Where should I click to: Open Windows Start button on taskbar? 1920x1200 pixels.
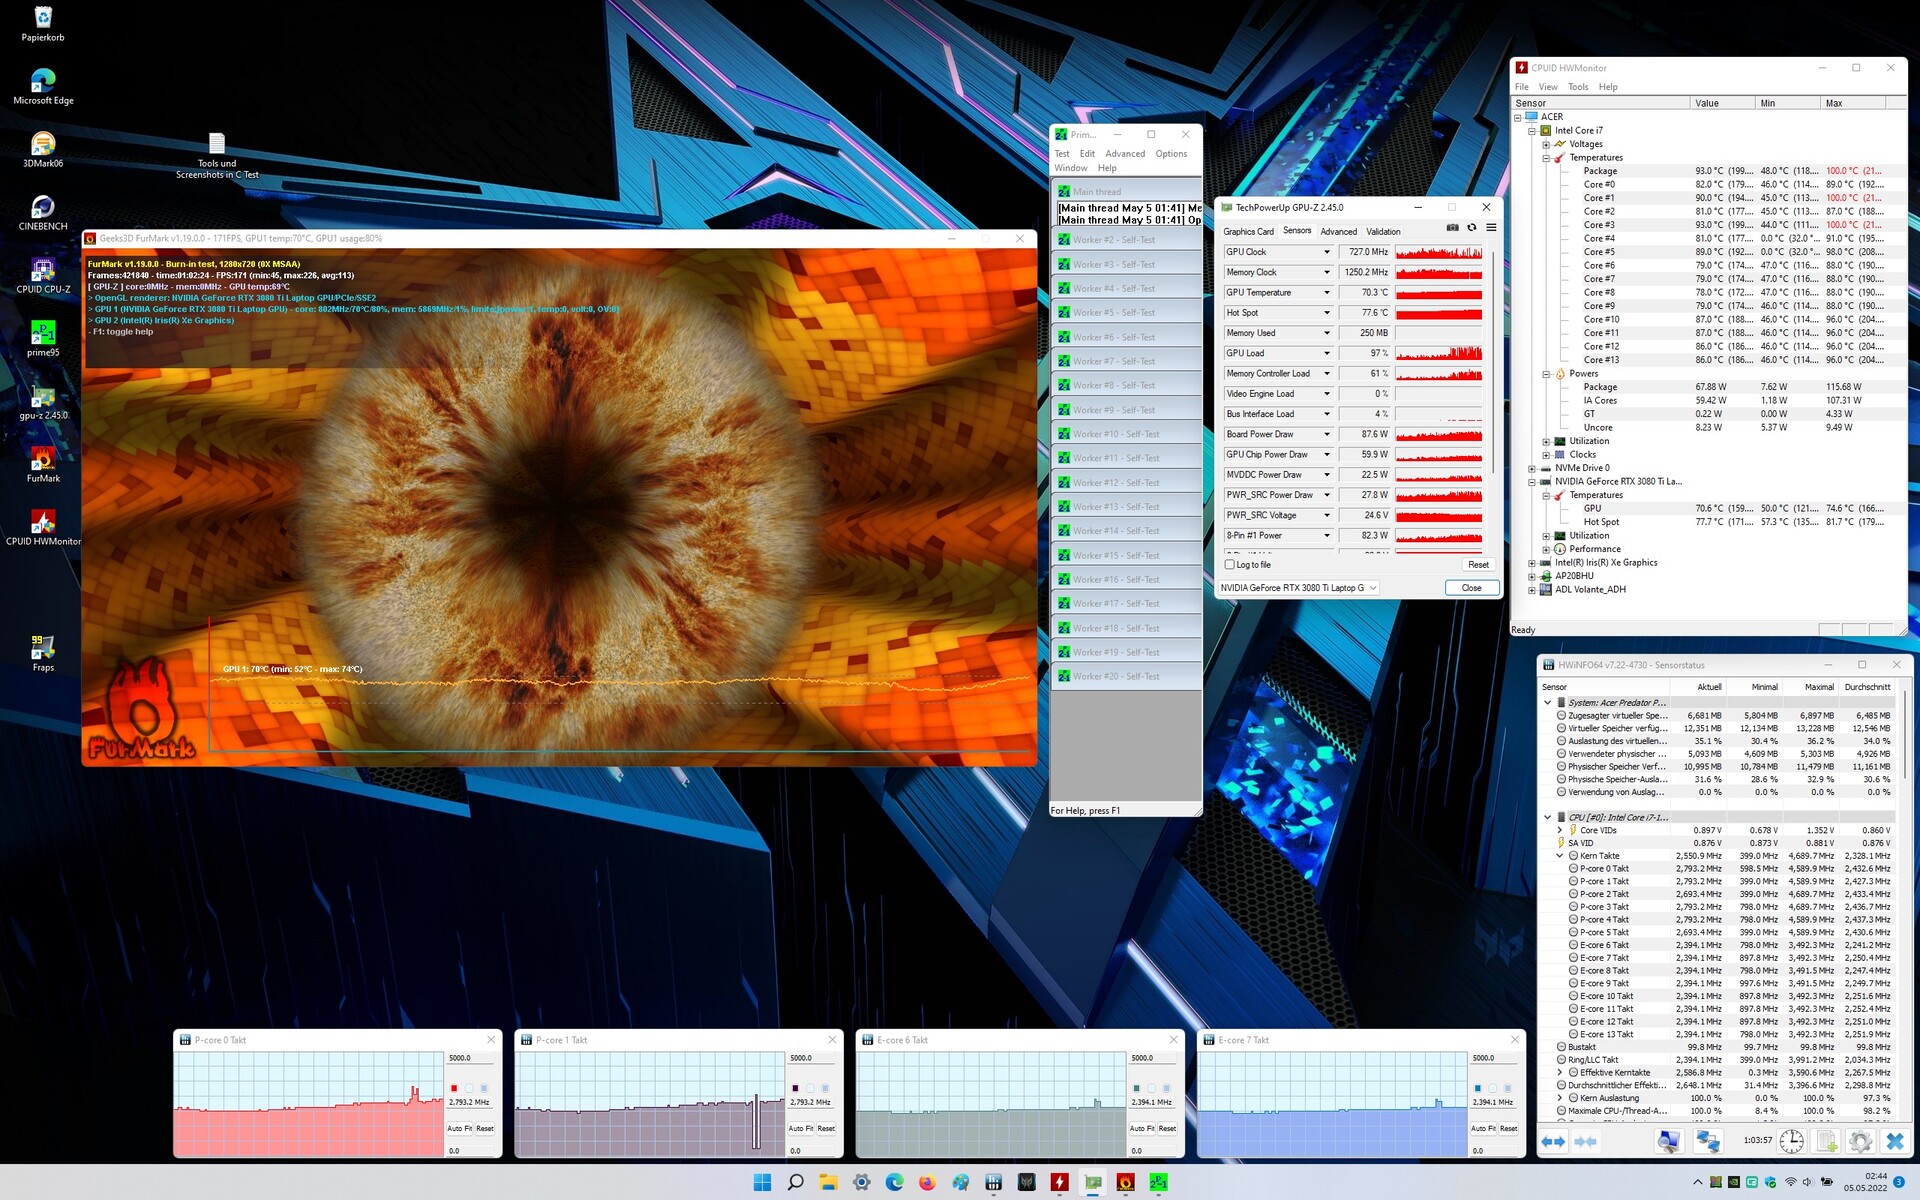click(x=762, y=1182)
